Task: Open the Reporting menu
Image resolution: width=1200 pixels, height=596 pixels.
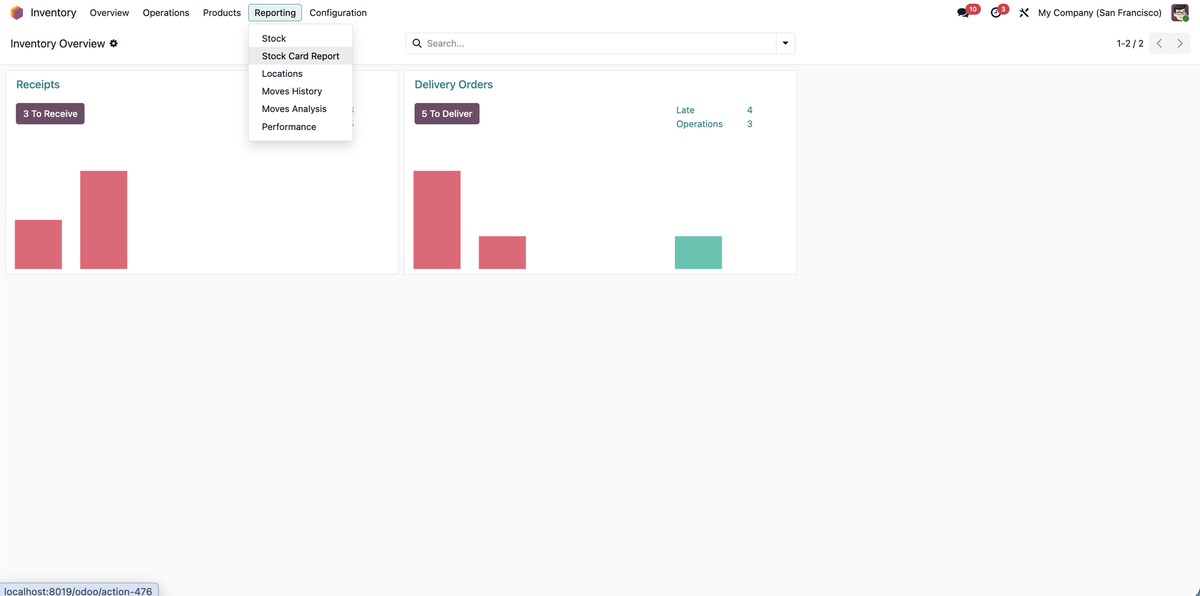Action: [x=274, y=12]
